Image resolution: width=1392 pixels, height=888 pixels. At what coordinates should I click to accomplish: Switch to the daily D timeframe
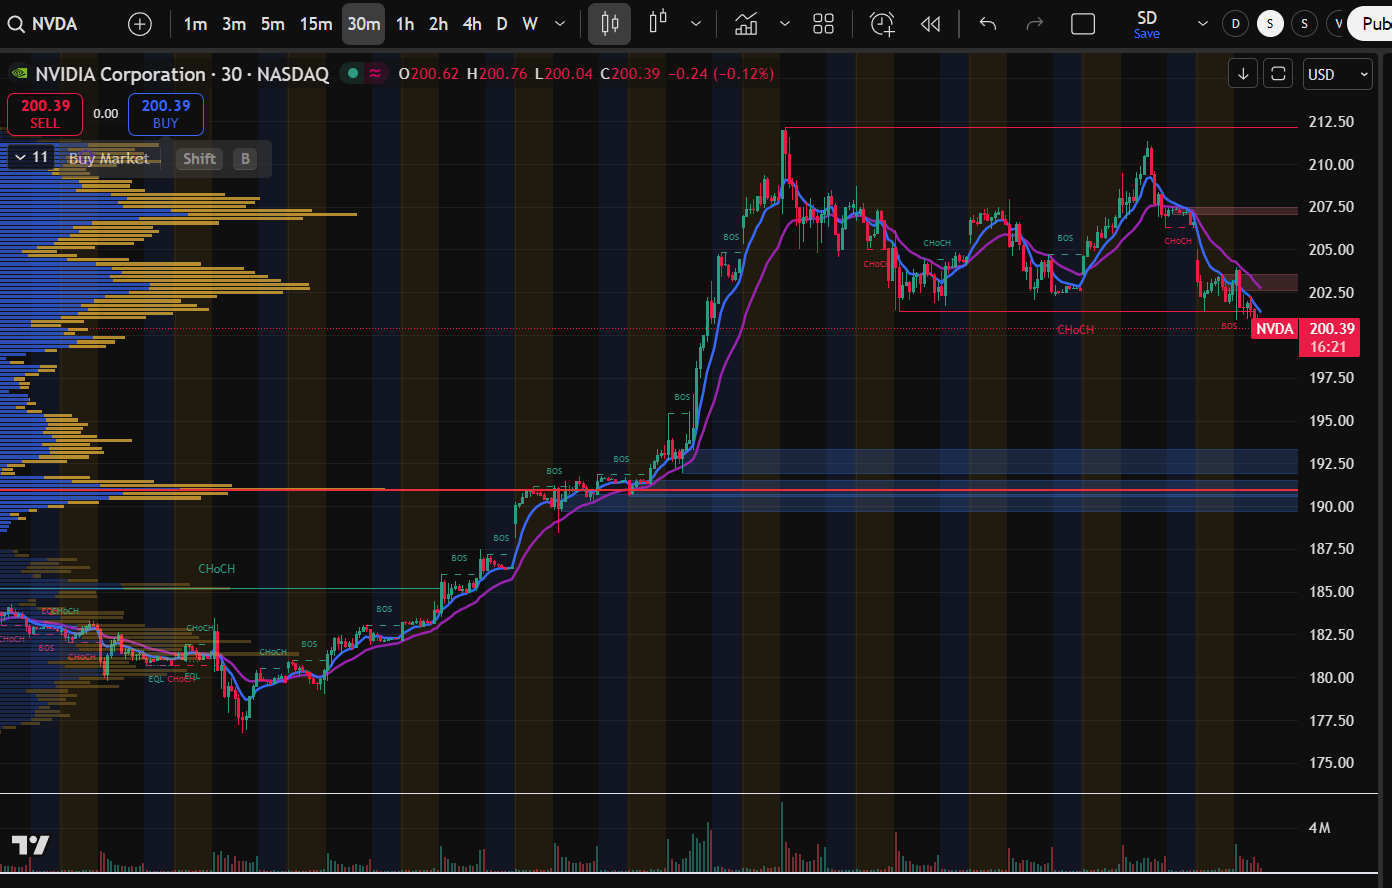502,24
